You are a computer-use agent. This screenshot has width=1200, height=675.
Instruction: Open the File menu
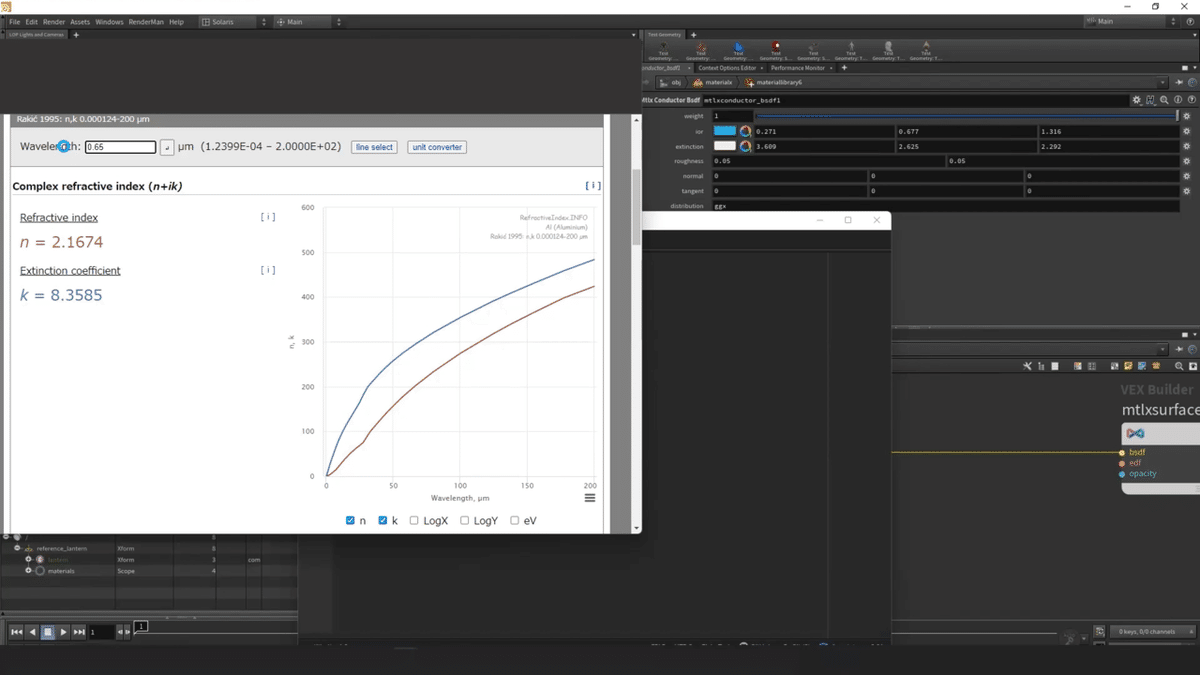14,21
